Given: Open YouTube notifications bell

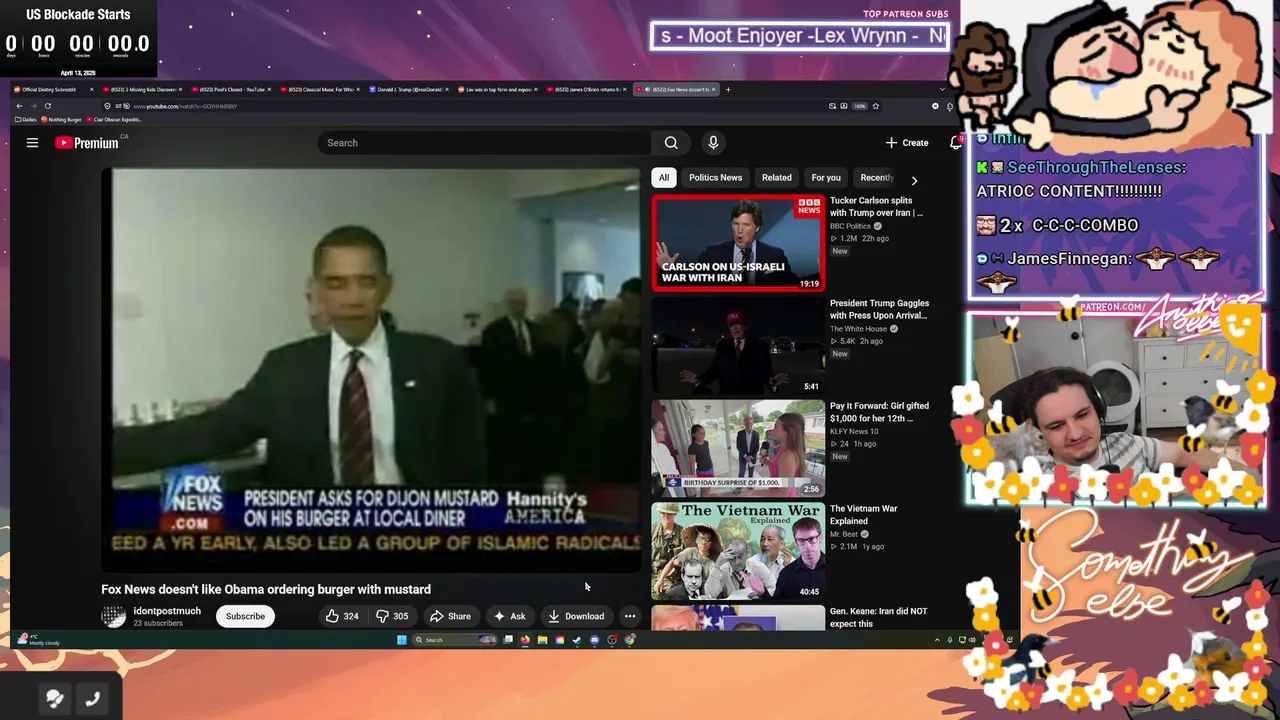Looking at the screenshot, I should pos(956,143).
